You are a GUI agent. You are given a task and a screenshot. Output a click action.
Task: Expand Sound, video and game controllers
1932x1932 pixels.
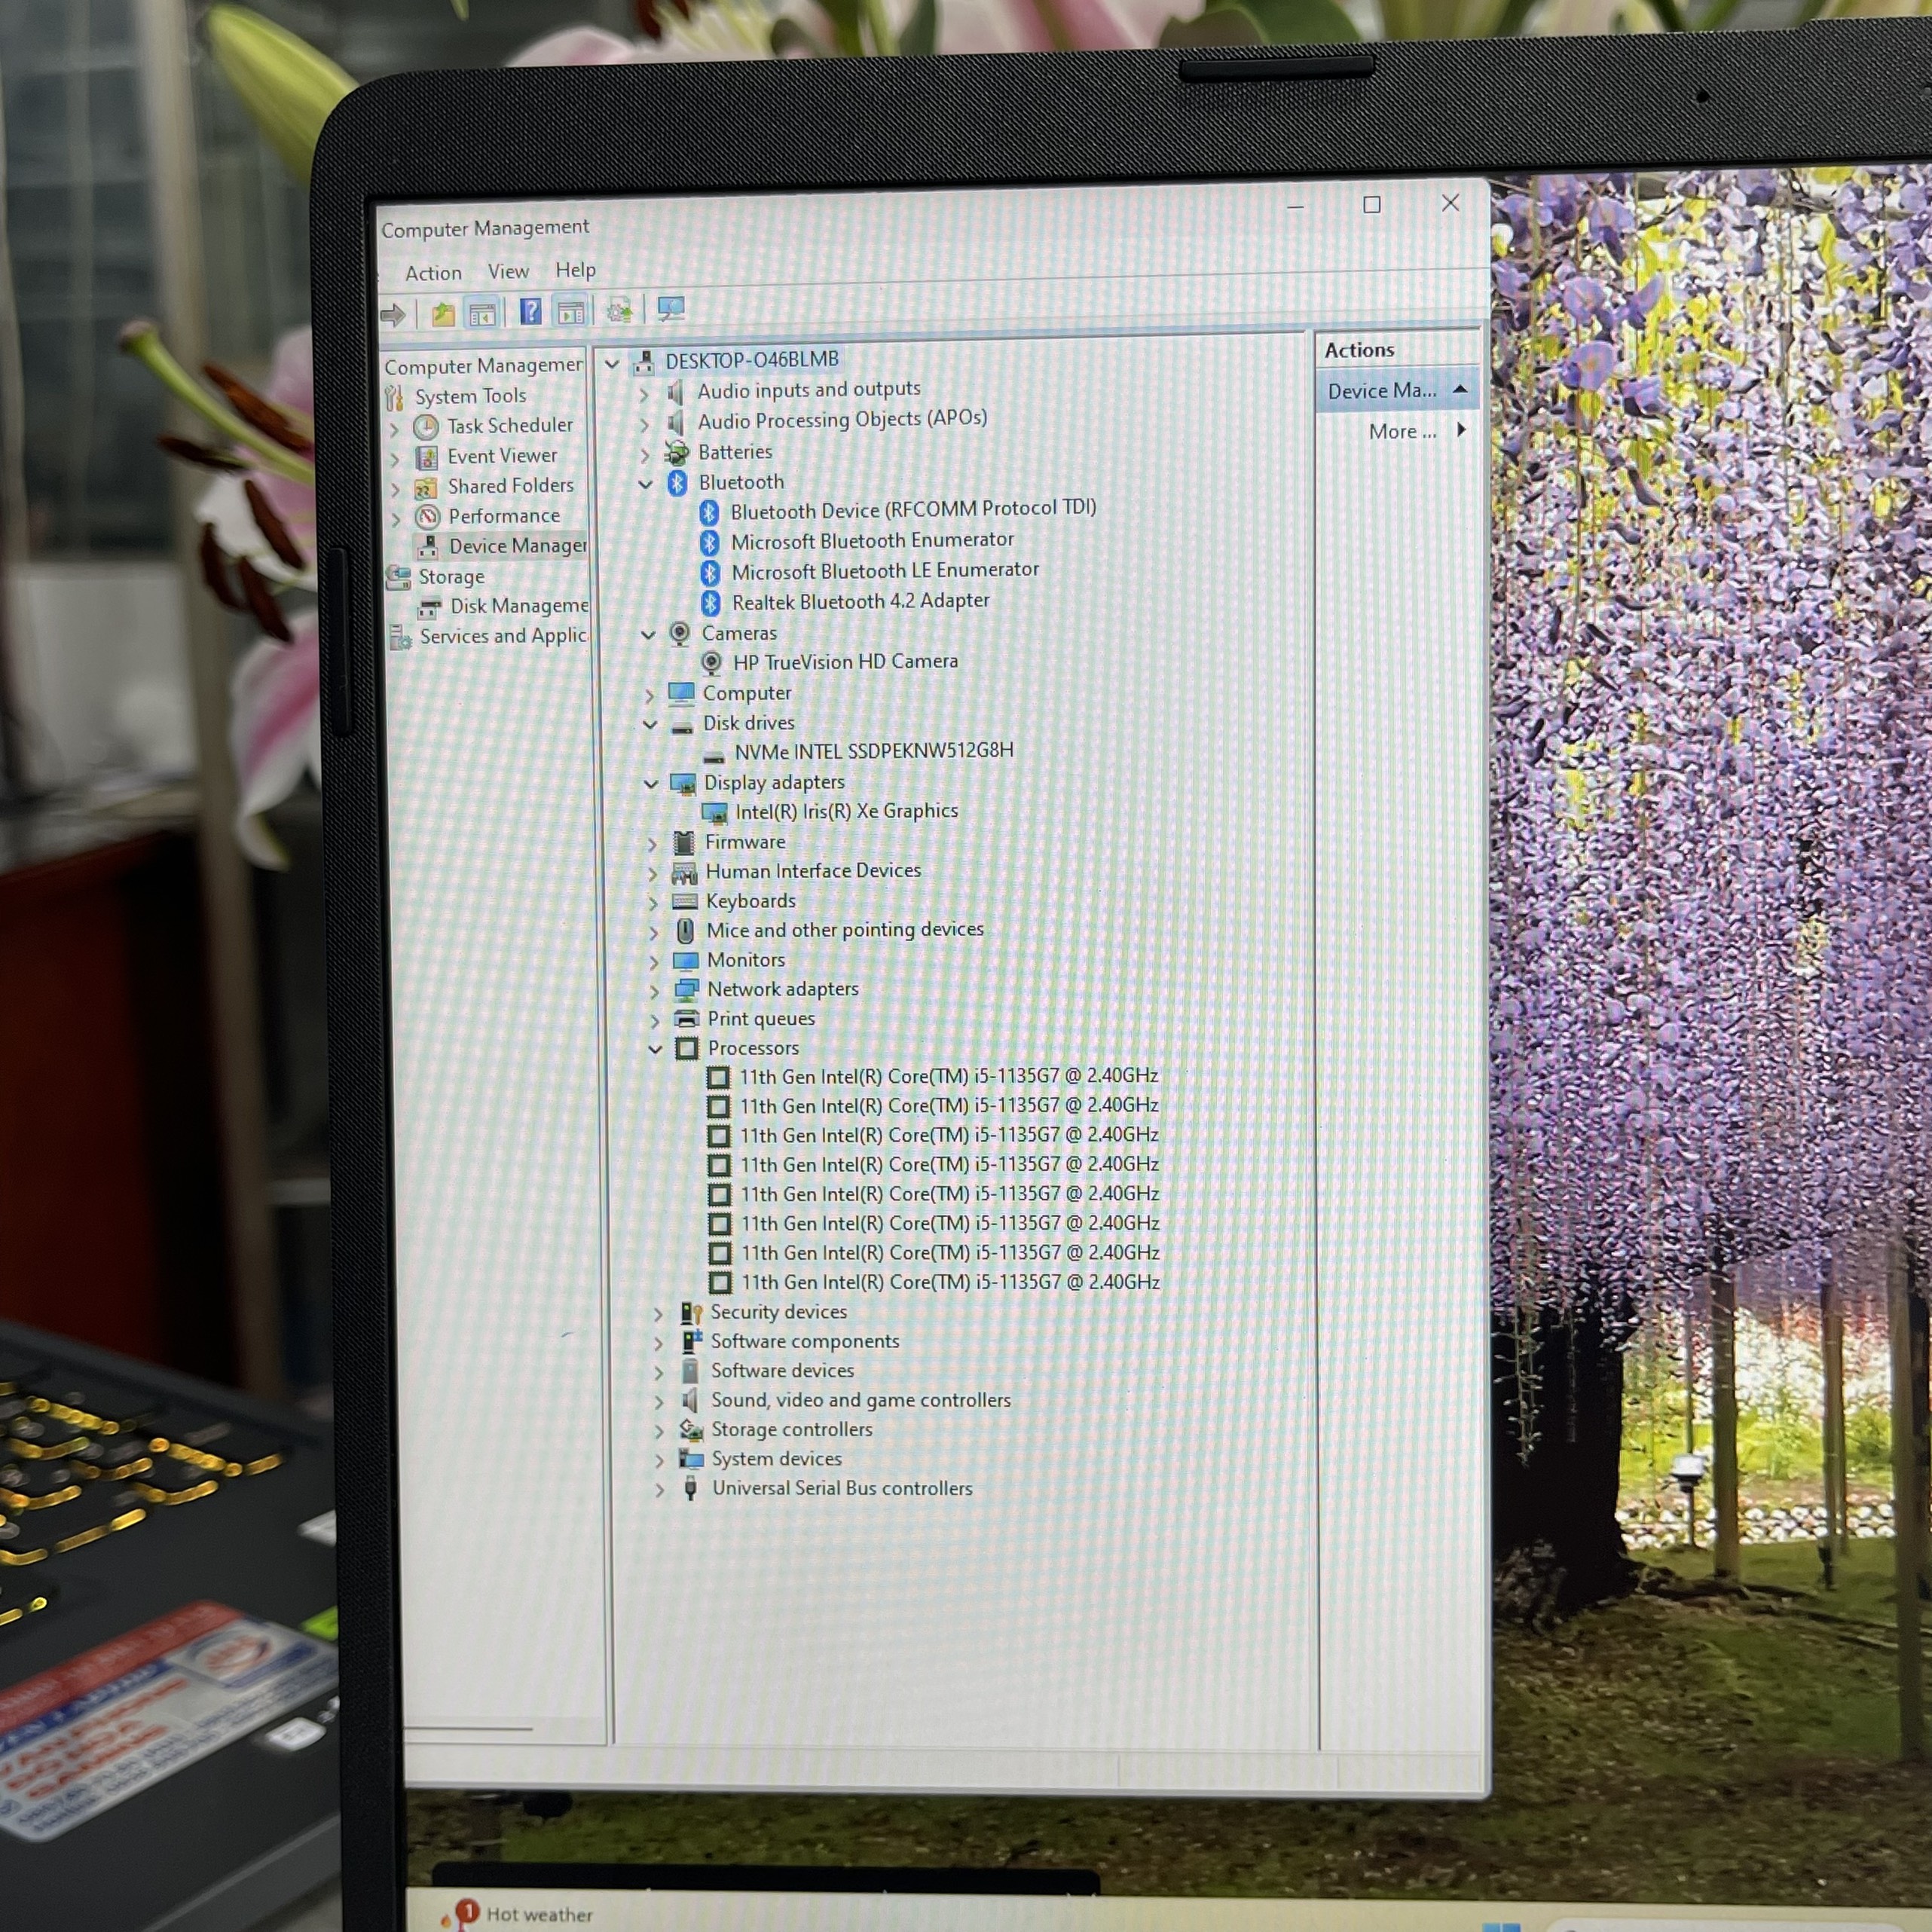pyautogui.click(x=659, y=1403)
